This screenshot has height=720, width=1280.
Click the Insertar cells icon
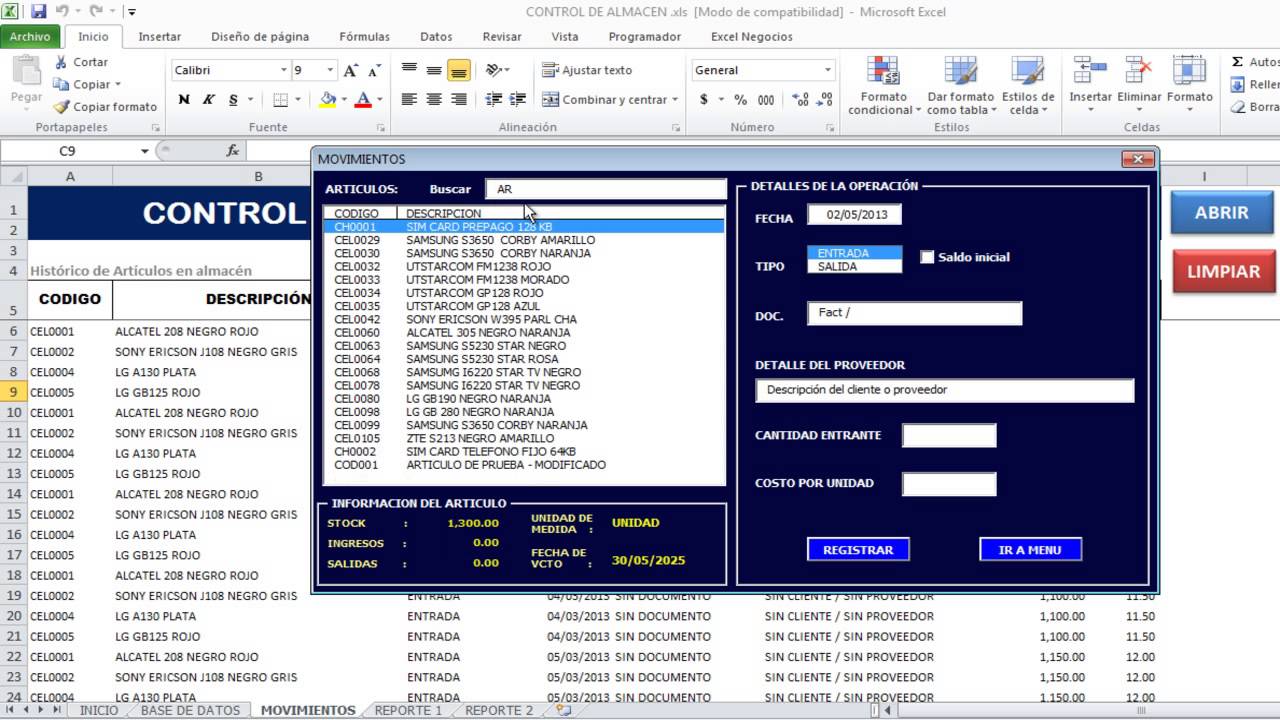tap(1090, 72)
